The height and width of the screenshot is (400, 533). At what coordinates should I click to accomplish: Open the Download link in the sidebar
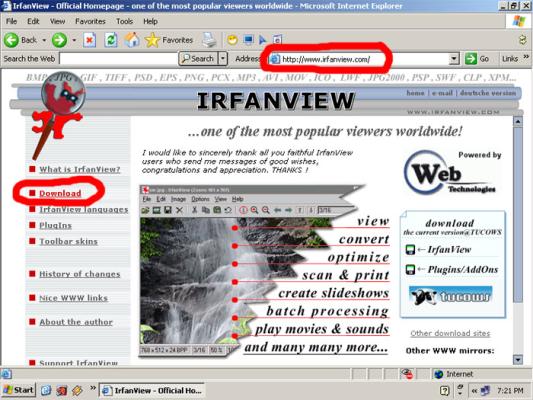coord(60,193)
